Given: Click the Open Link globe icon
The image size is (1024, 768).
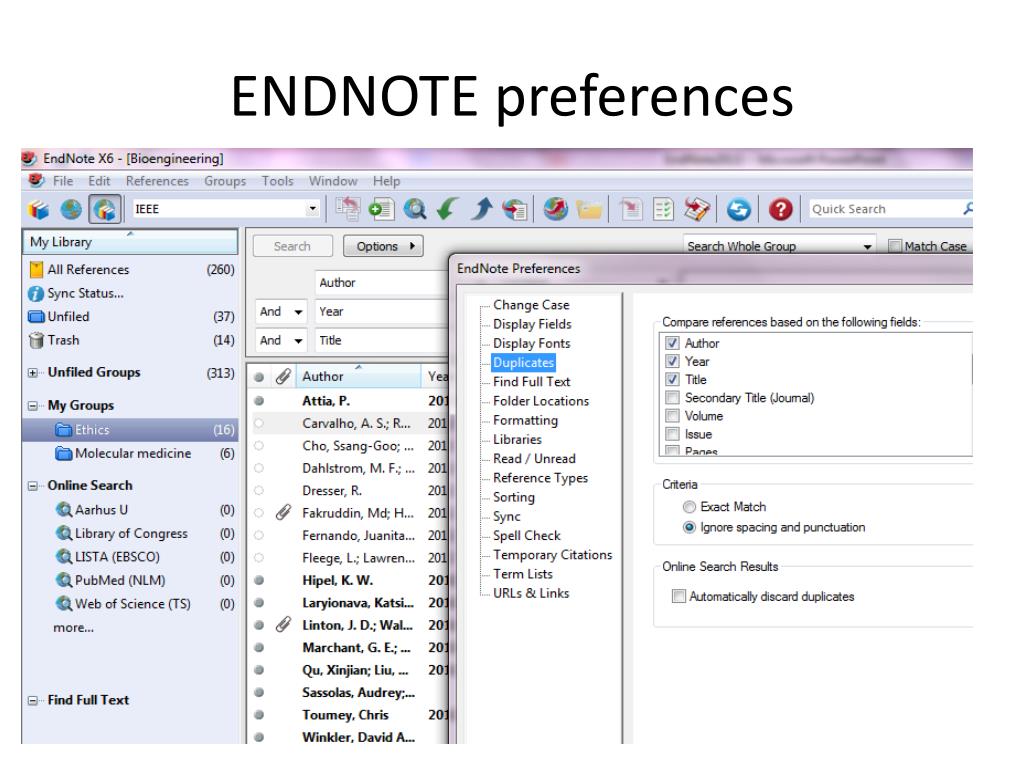Looking at the screenshot, I should click(x=556, y=209).
